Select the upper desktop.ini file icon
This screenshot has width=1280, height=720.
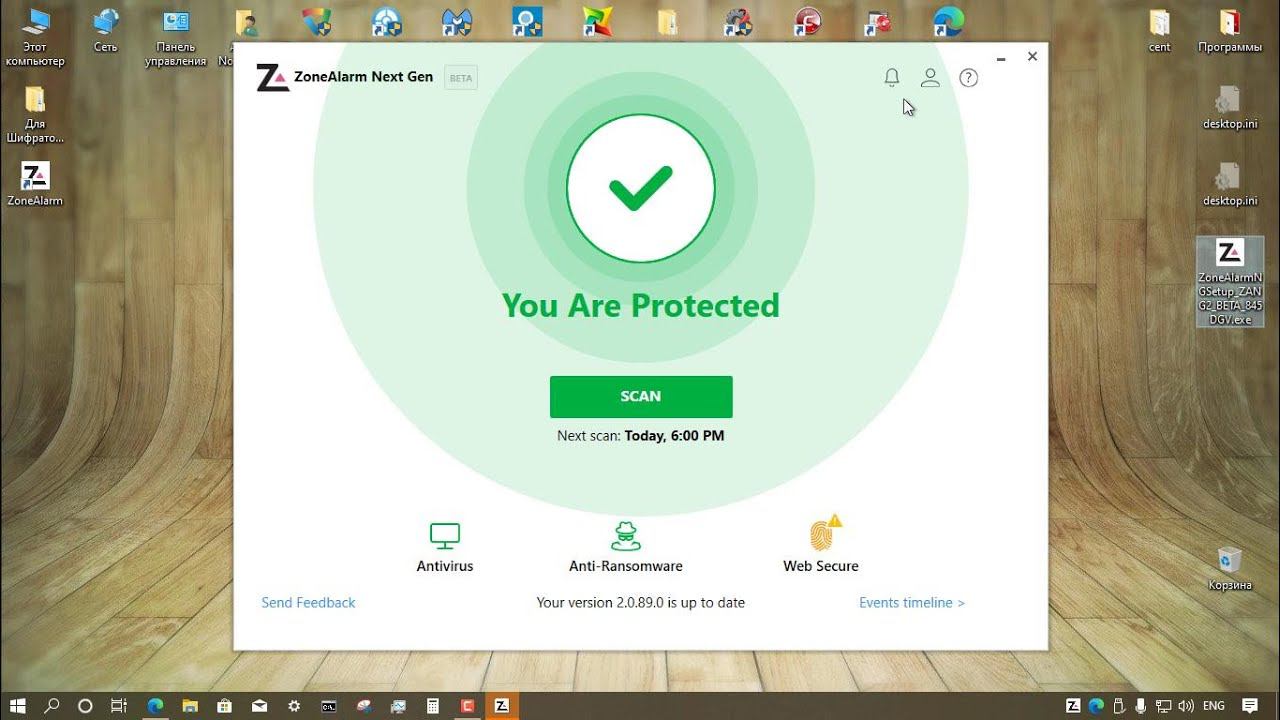(x=1230, y=107)
